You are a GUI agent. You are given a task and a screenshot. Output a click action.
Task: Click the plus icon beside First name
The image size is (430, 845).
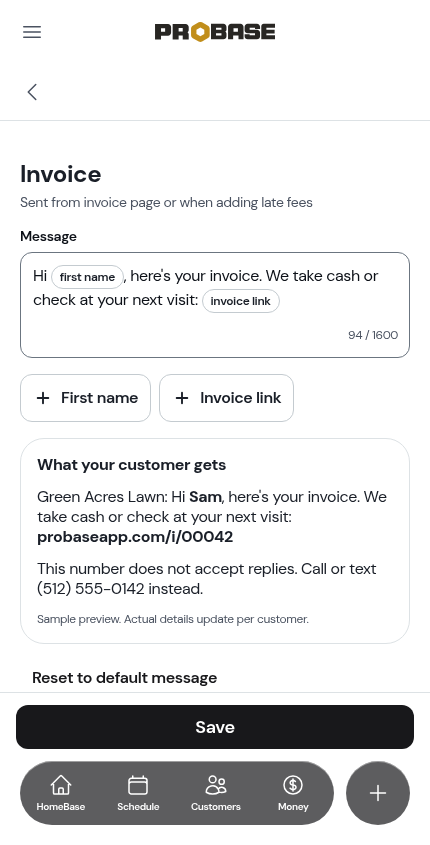point(43,398)
